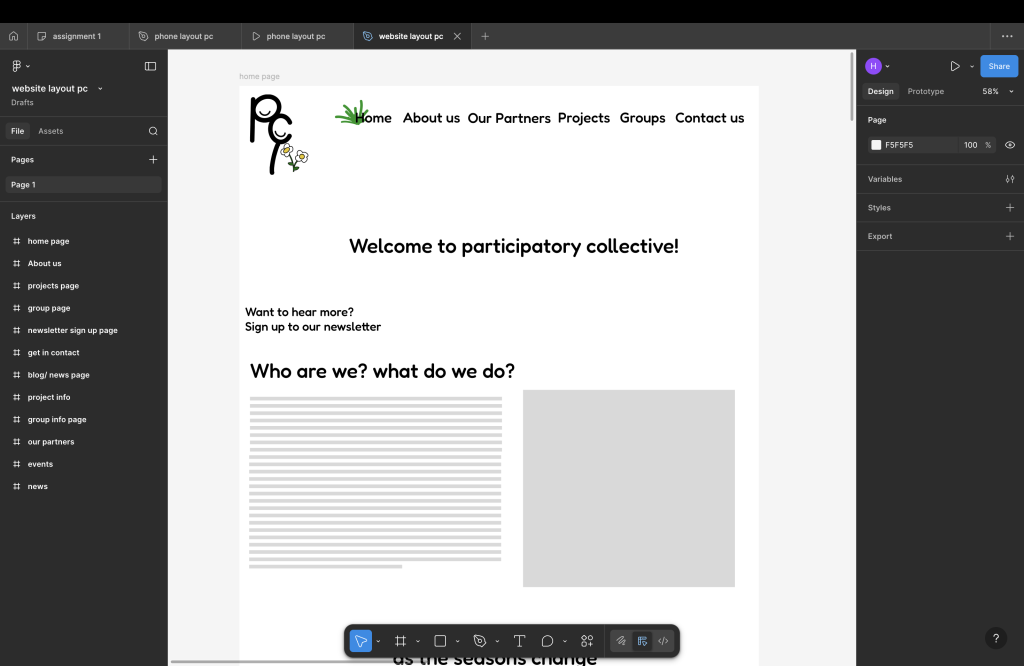Open the assignment 1 tab
The width and height of the screenshot is (1024, 666).
coord(76,36)
